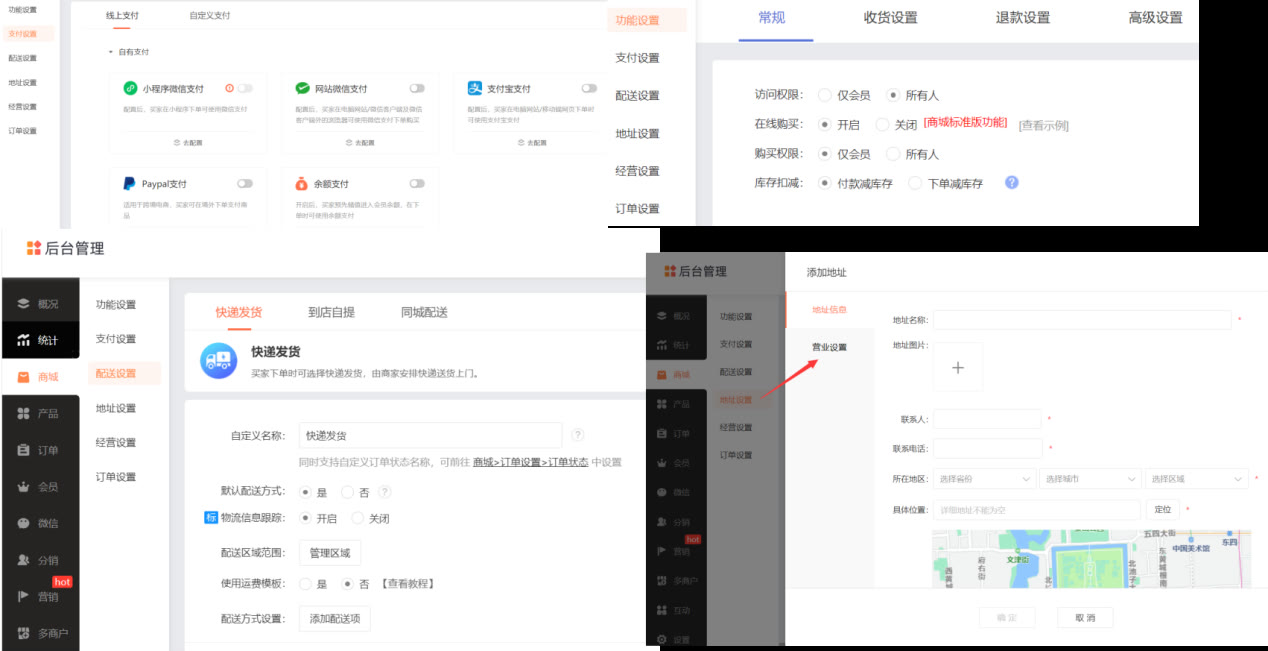The width and height of the screenshot is (1268, 651).
Task: Open the 选择省份 dropdown
Action: tap(985, 478)
